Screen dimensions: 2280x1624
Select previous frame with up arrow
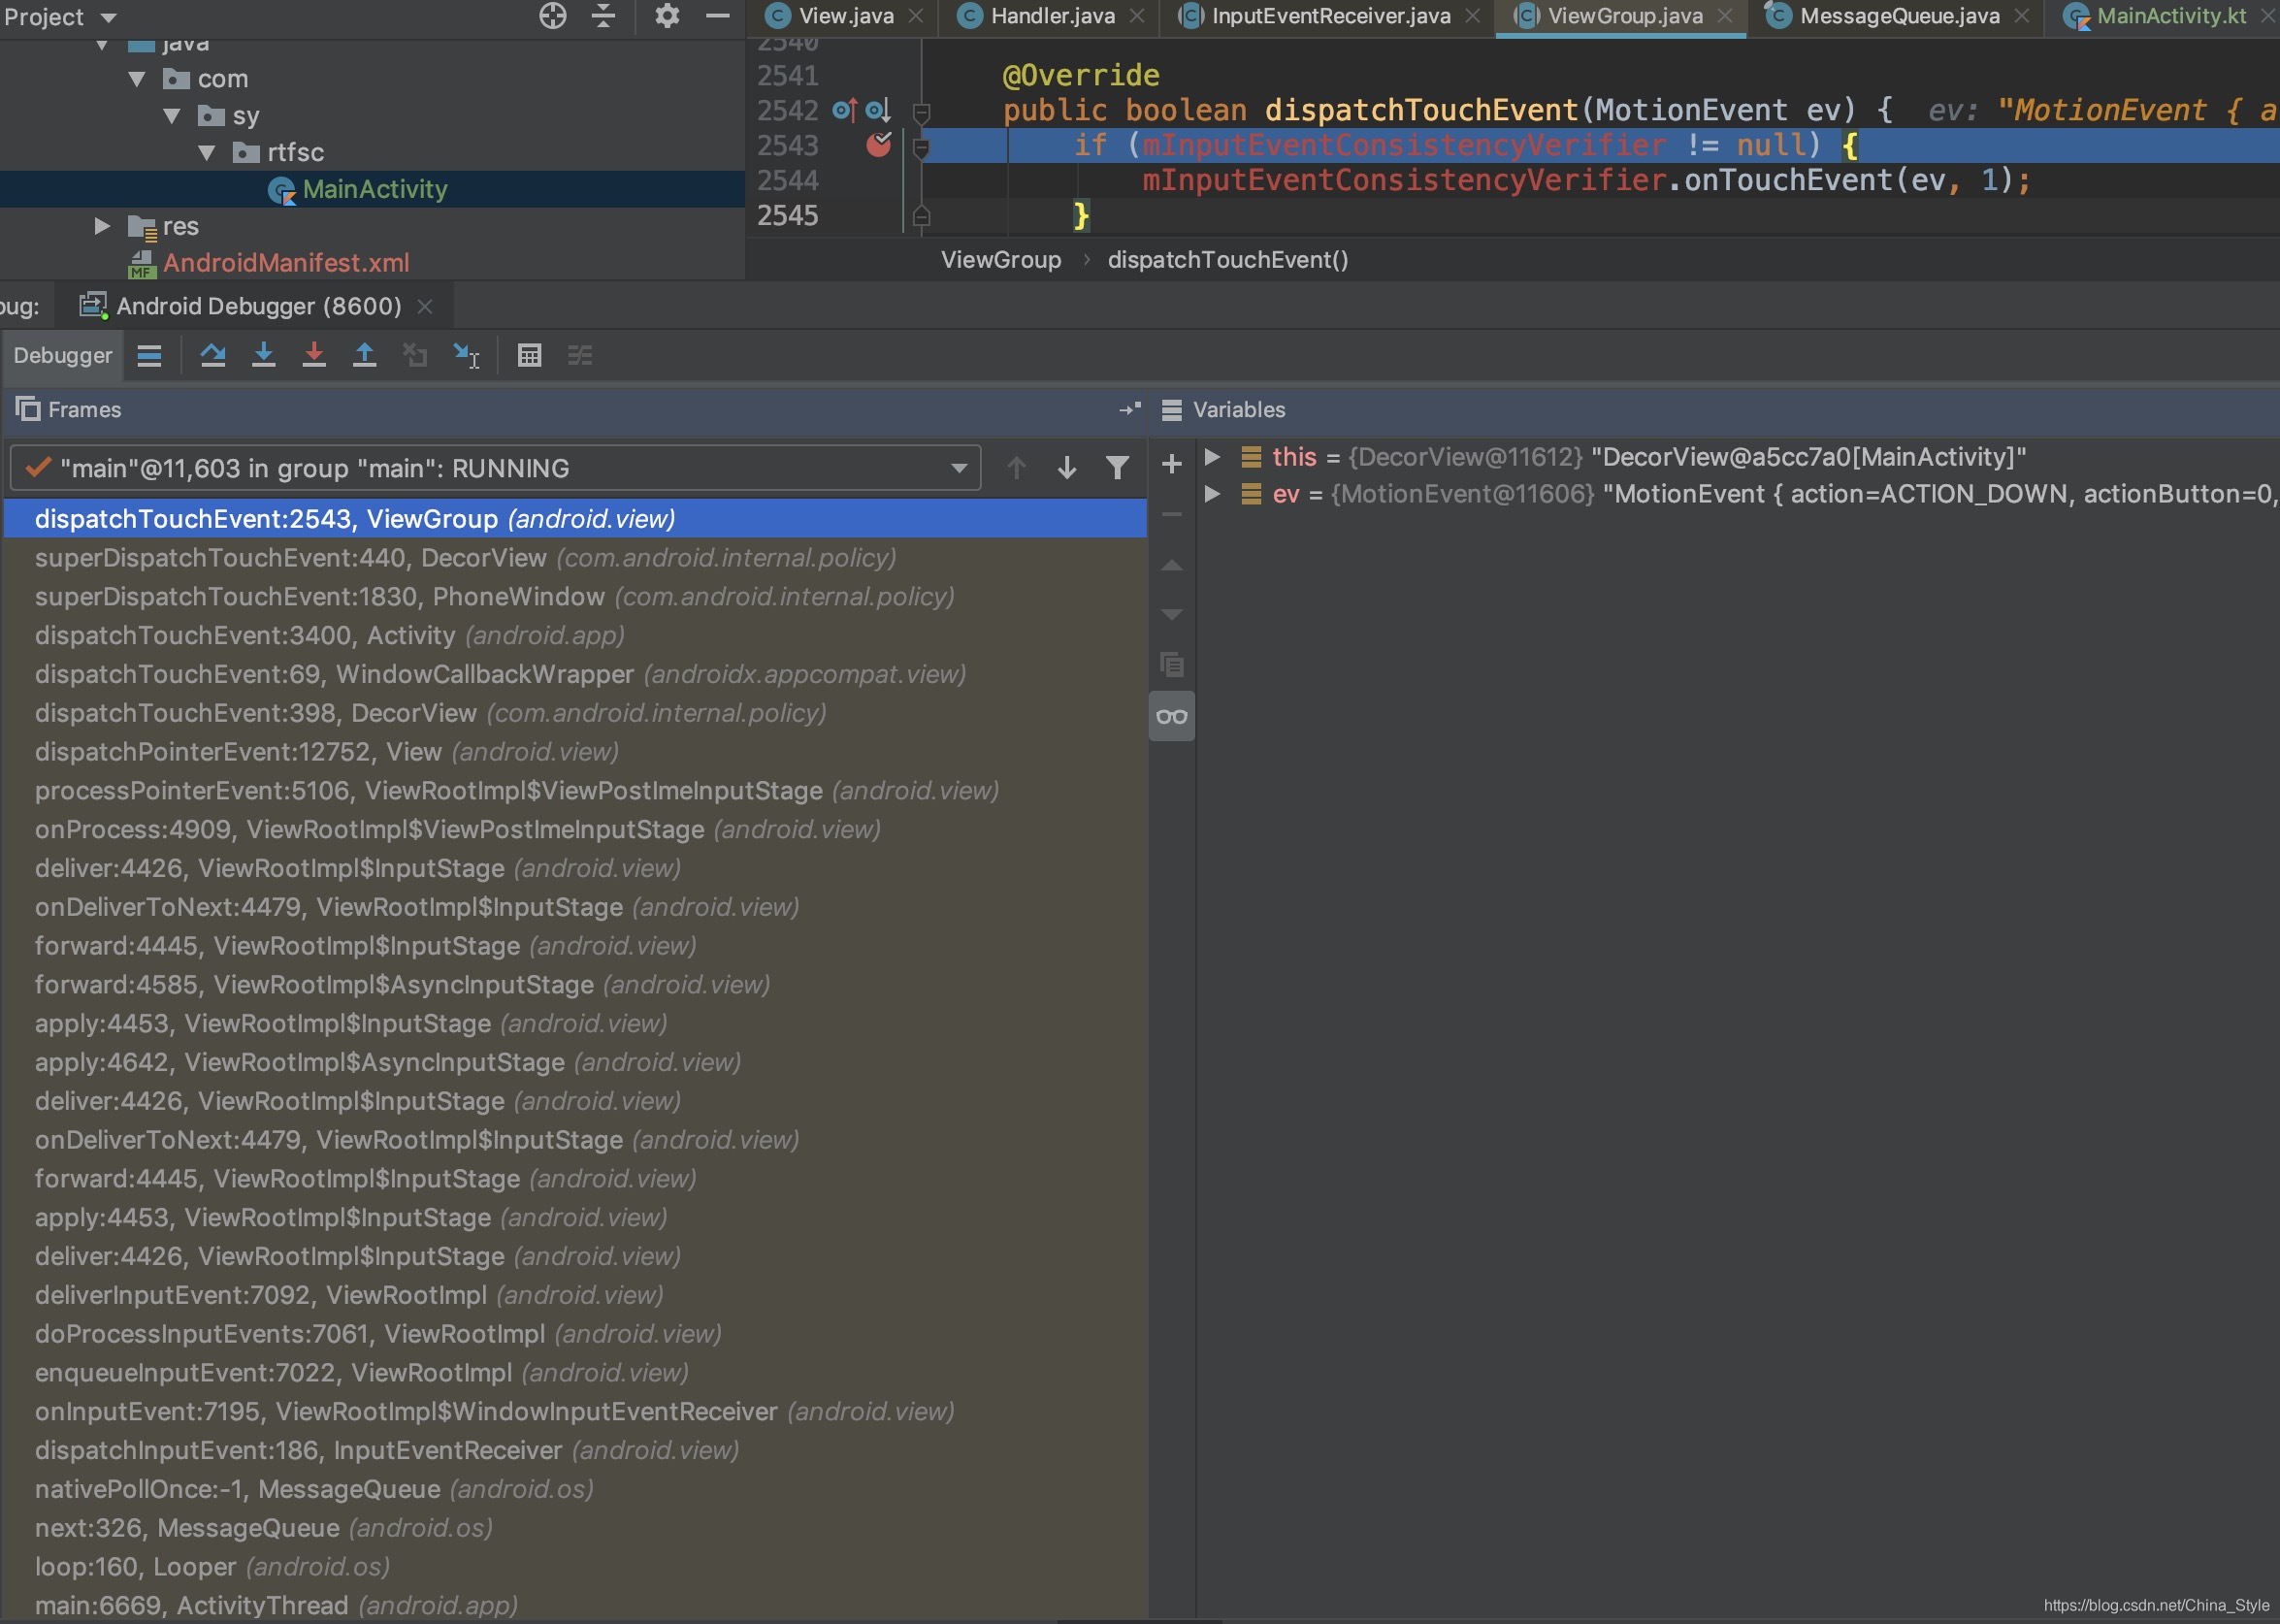click(x=1016, y=467)
